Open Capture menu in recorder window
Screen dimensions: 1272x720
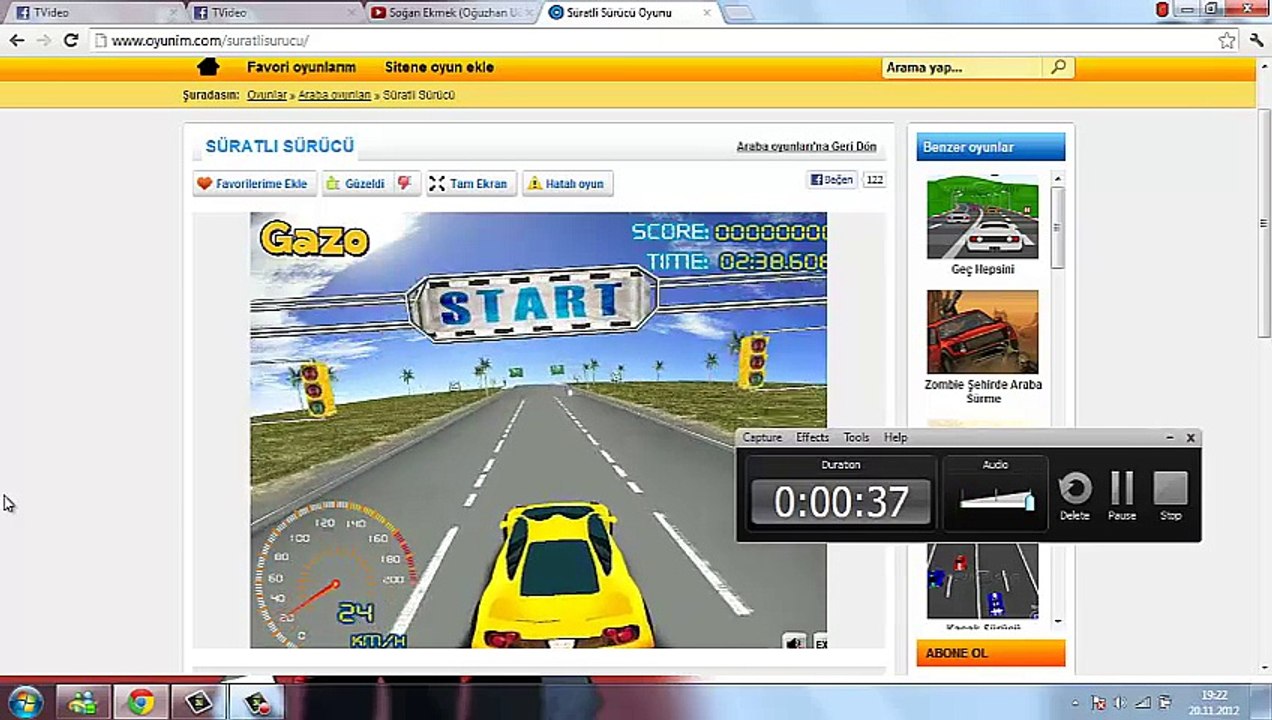pos(762,437)
